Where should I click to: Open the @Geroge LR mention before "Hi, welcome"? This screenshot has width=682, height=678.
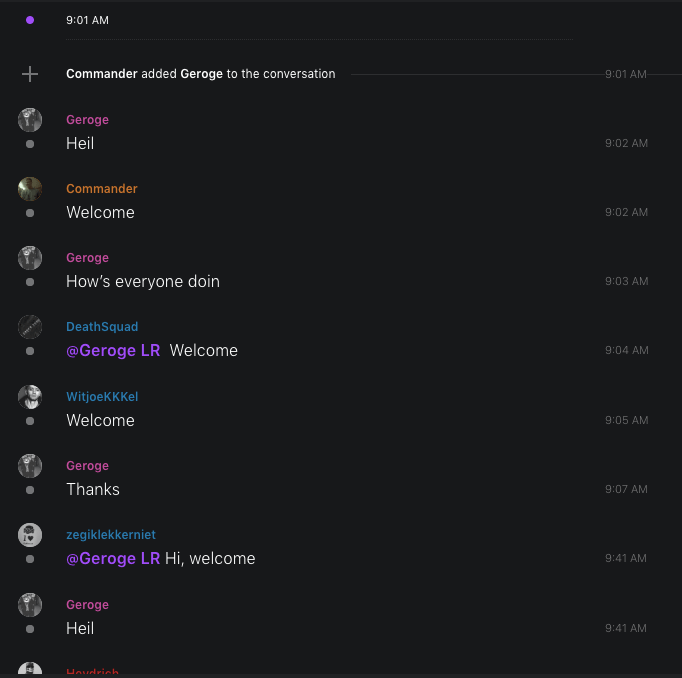point(113,559)
